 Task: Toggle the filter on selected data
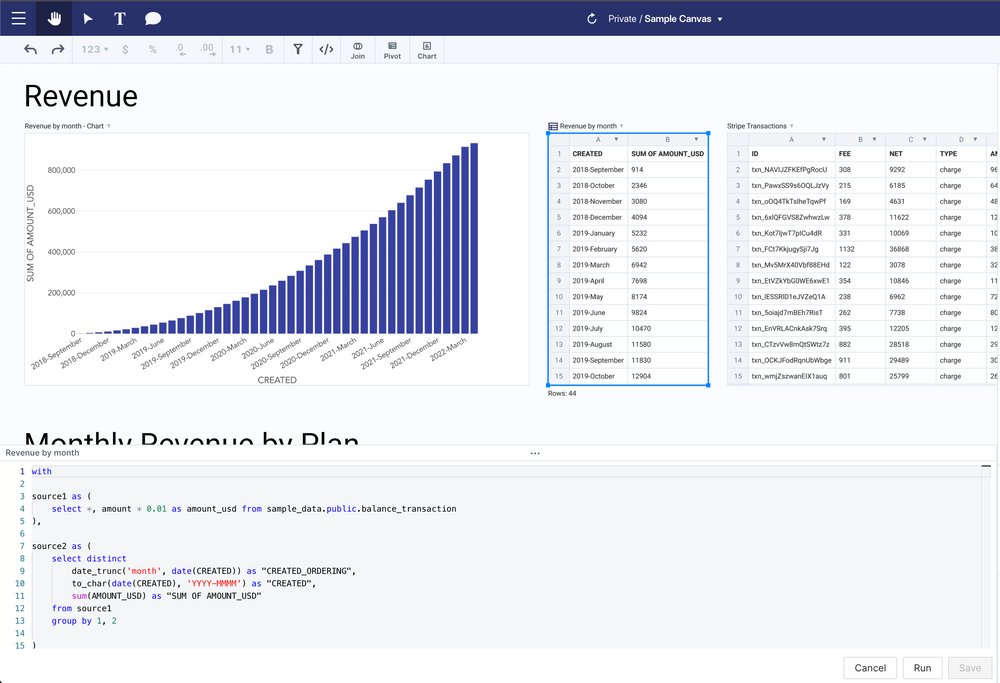click(x=298, y=49)
